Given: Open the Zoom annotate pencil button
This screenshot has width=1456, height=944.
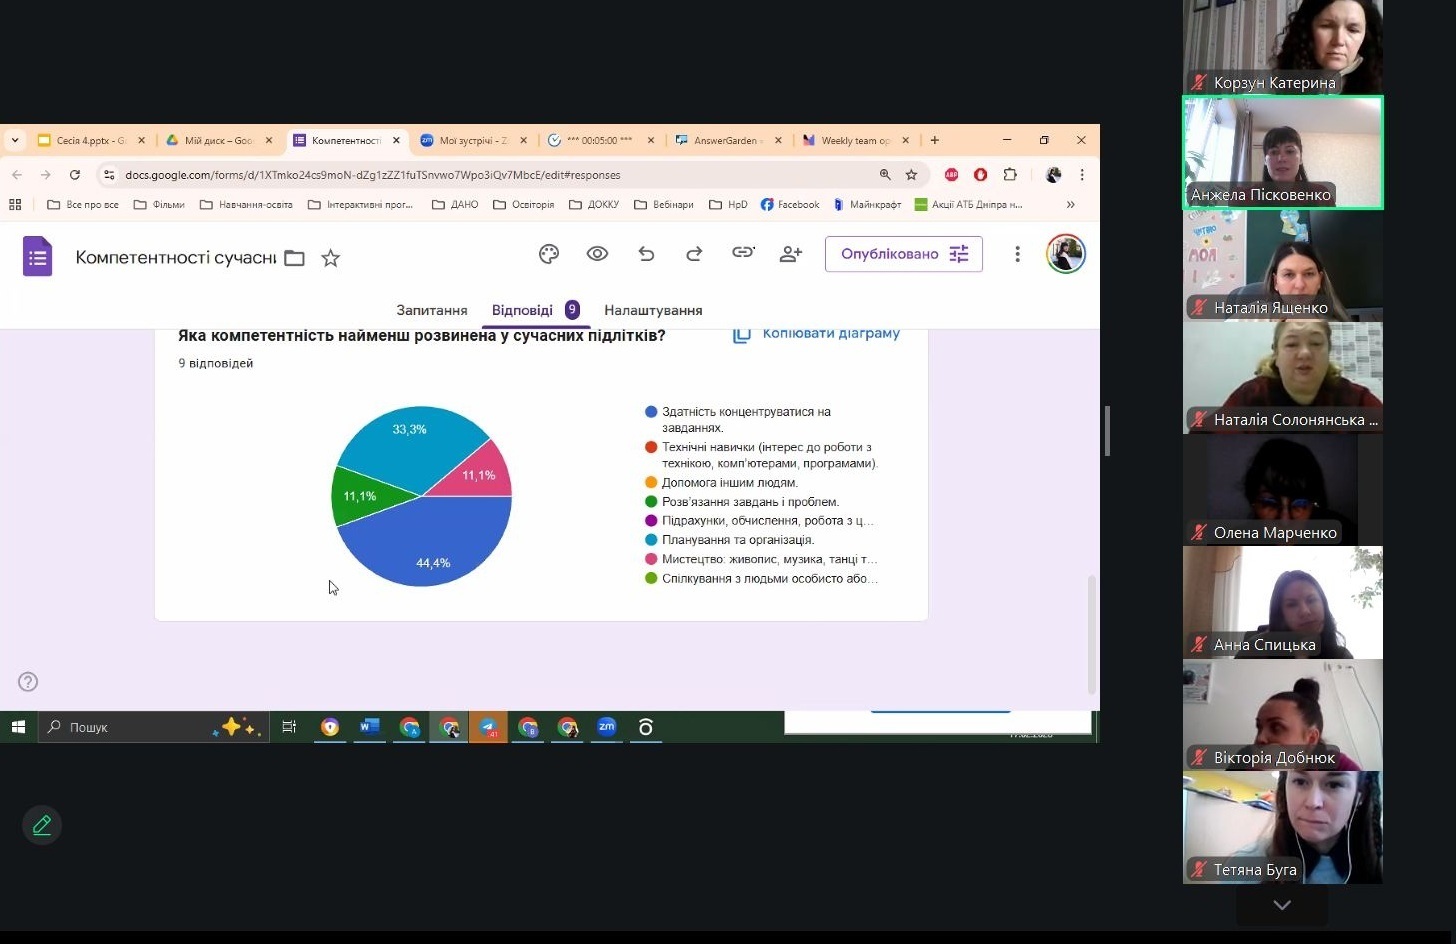Looking at the screenshot, I should pyautogui.click(x=42, y=825).
